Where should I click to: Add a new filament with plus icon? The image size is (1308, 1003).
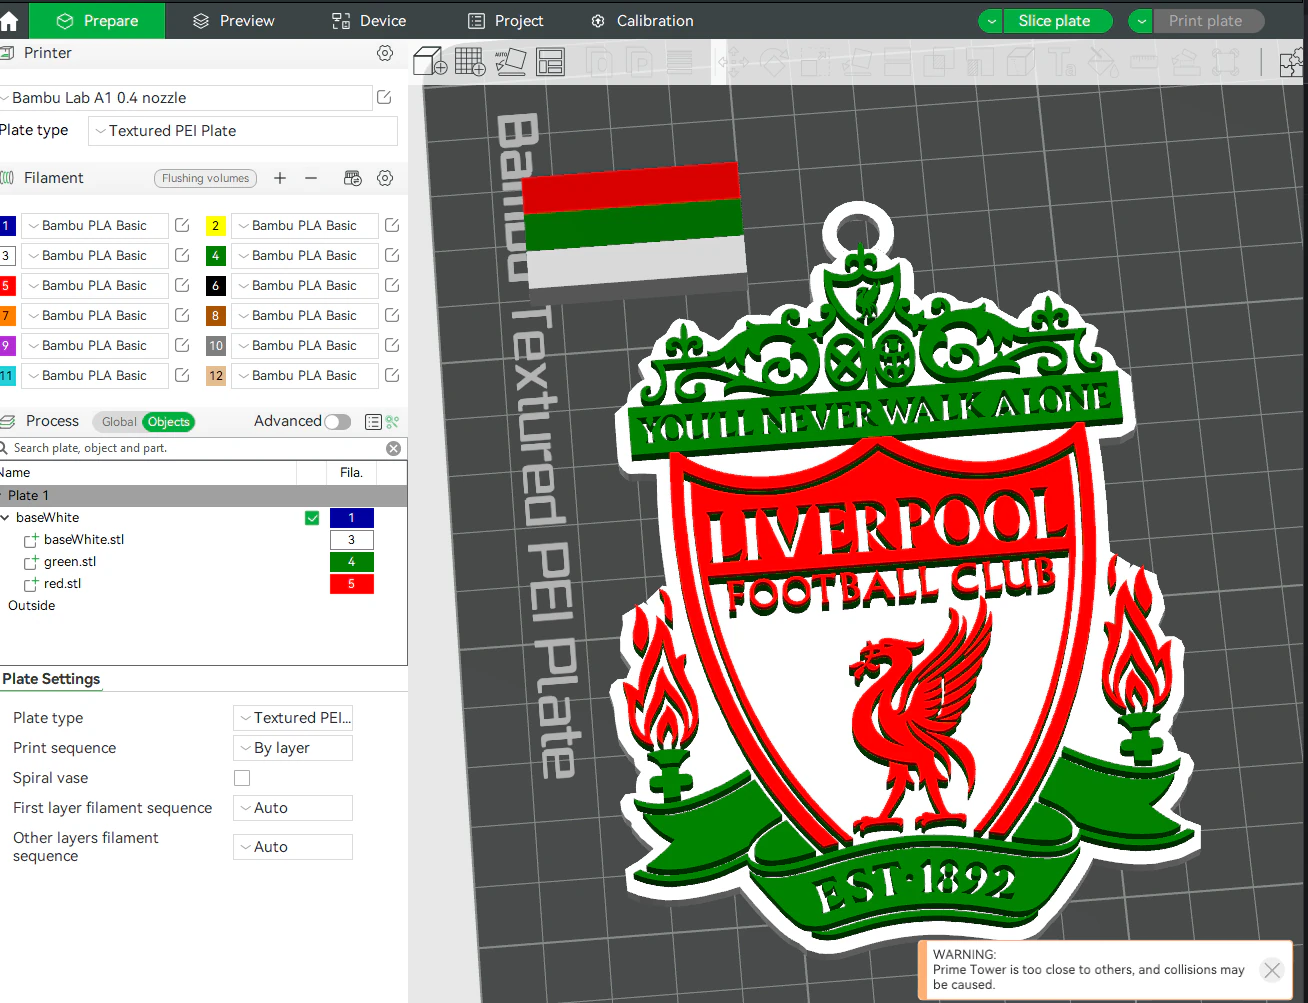tap(280, 178)
